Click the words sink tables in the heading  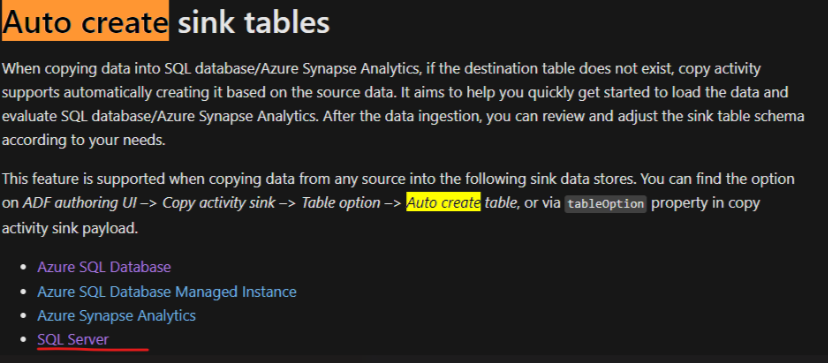[x=253, y=23]
